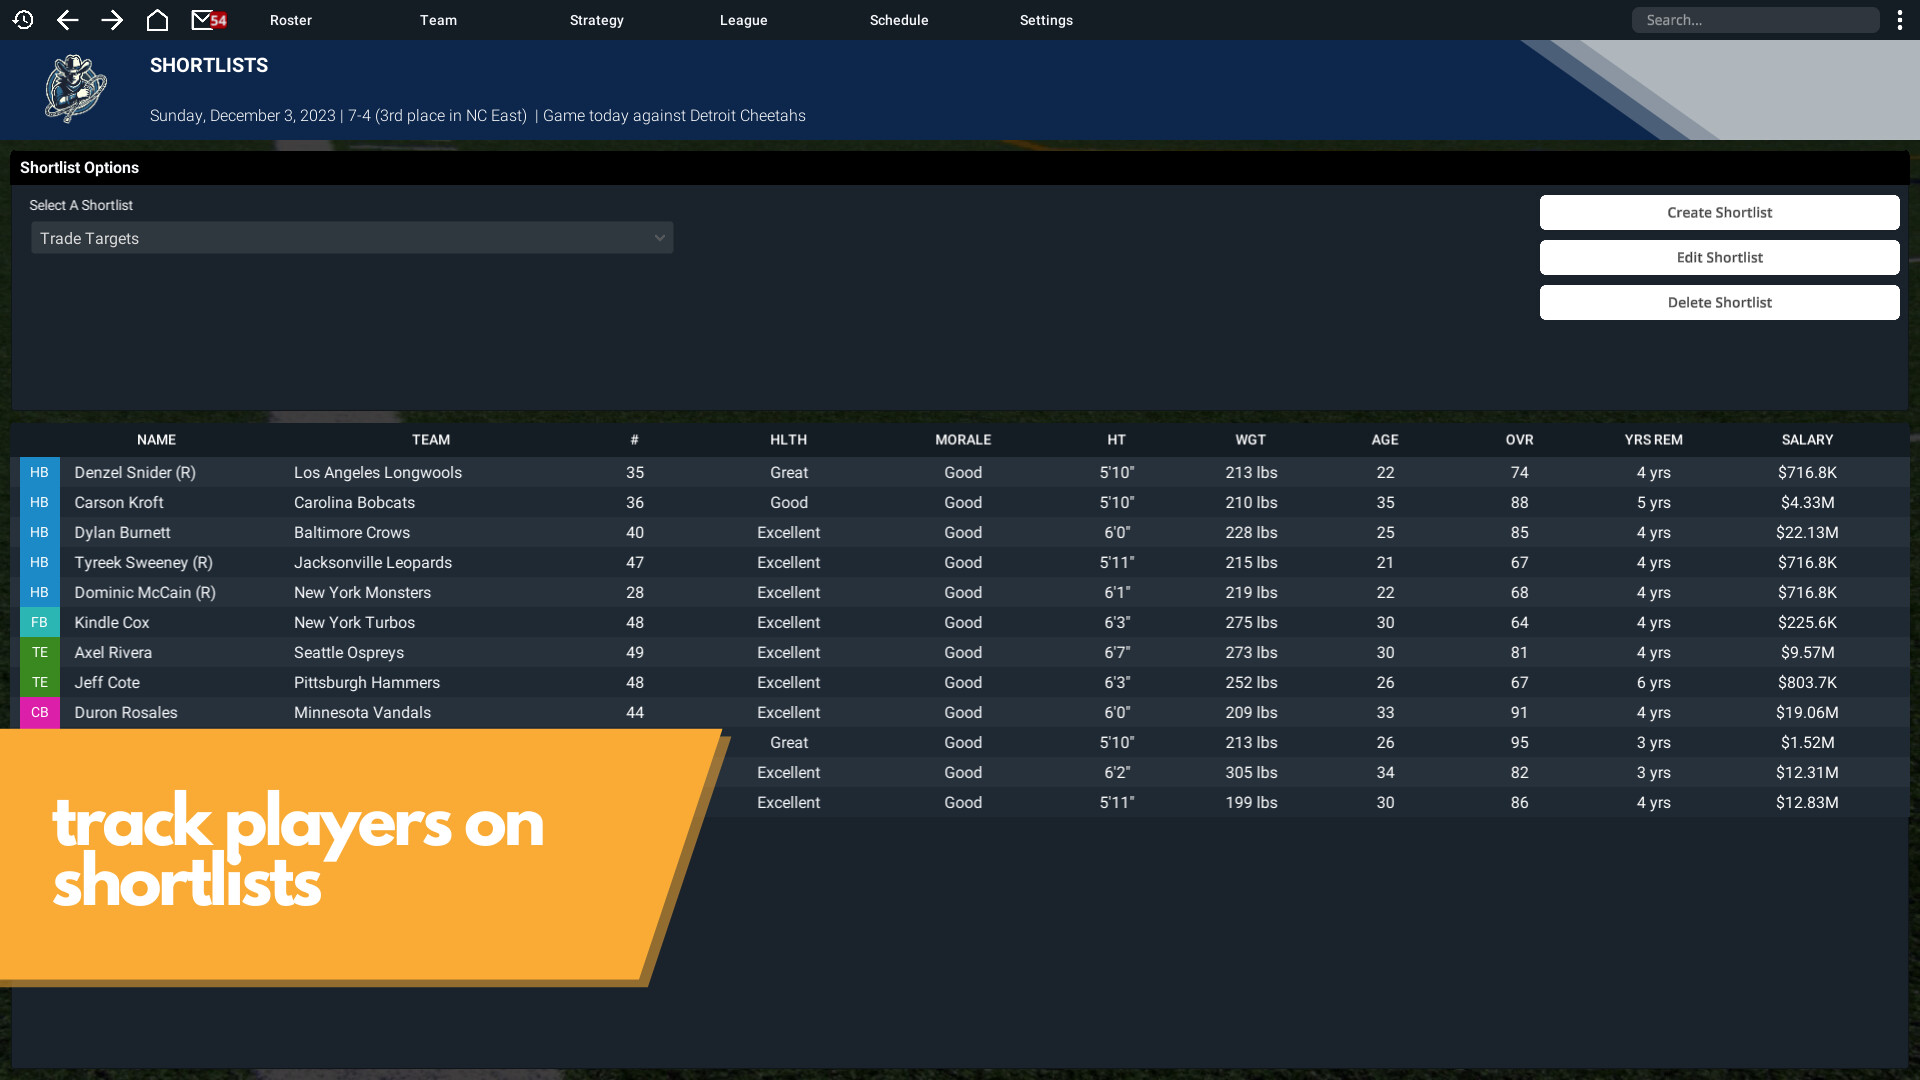Click the team logo emblem

coord(75,89)
